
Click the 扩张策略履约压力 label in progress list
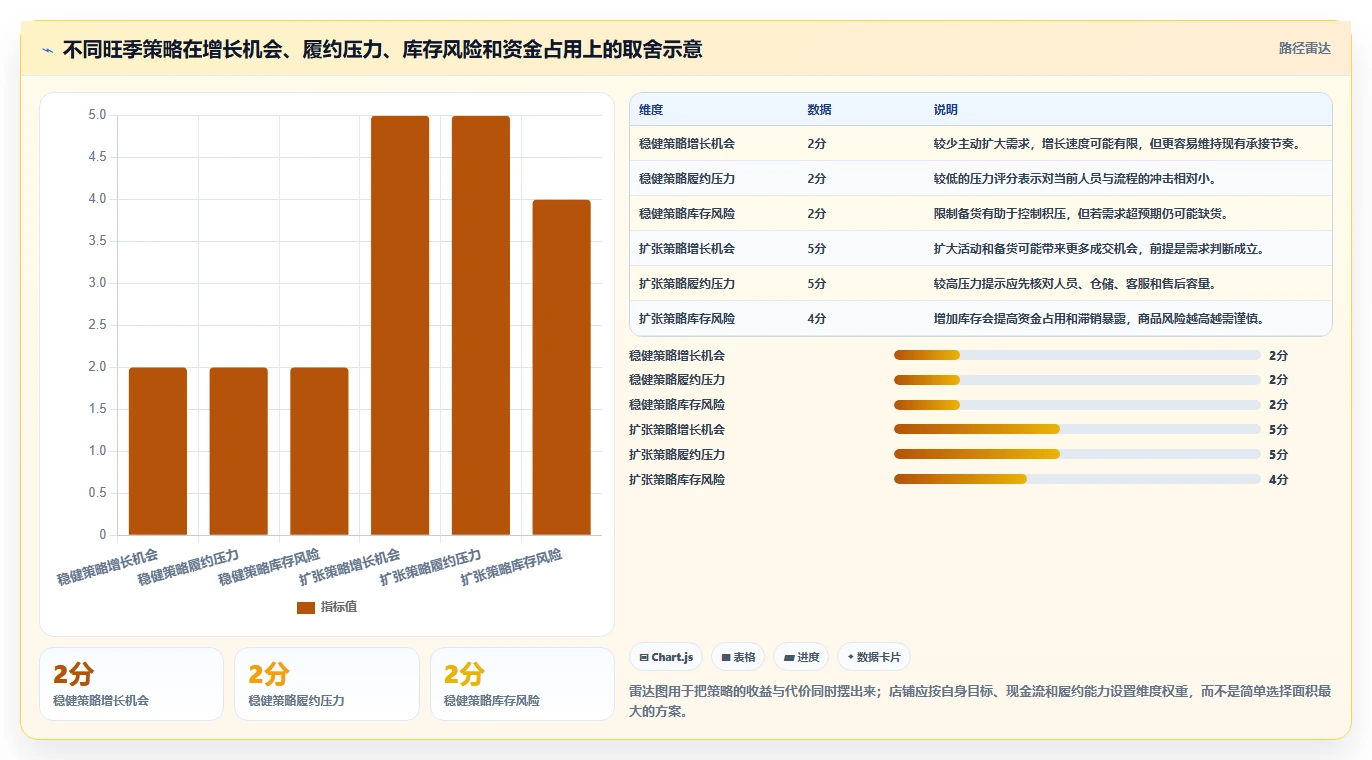pos(677,455)
